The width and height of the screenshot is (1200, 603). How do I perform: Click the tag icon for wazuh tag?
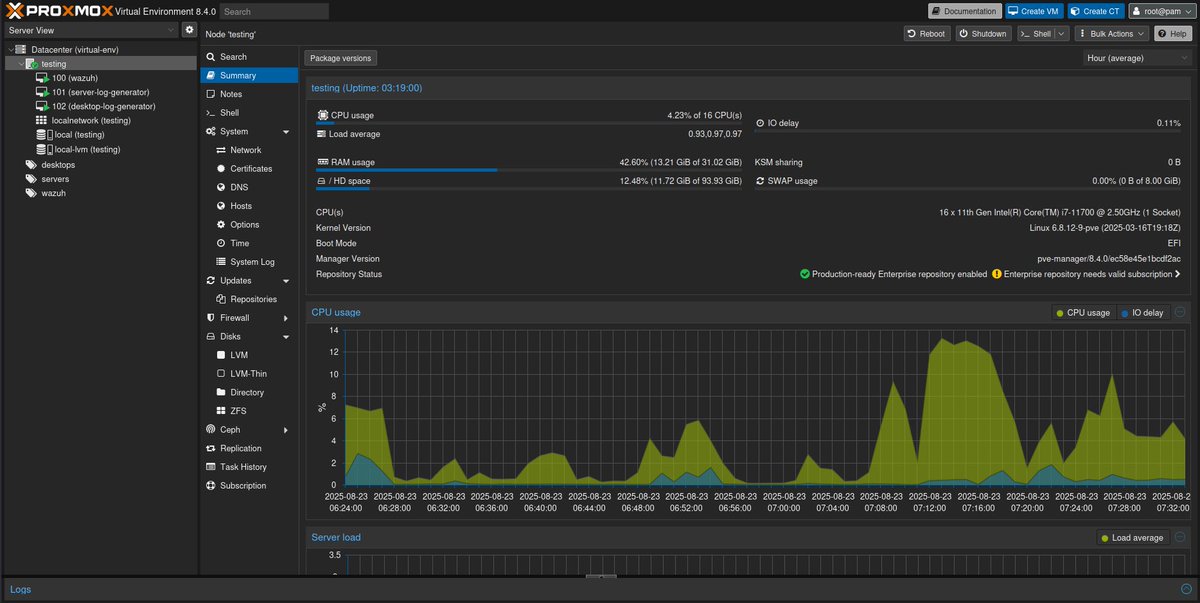point(32,193)
